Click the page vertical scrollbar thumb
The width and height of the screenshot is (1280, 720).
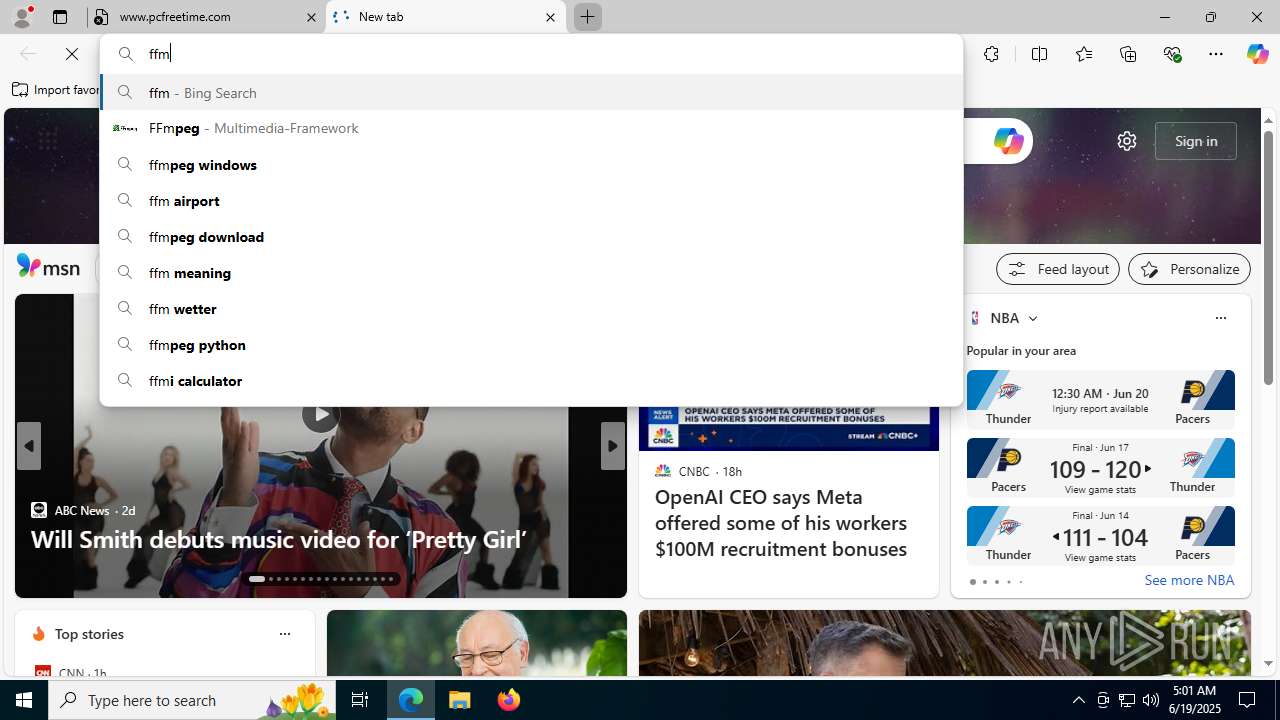click(1268, 257)
